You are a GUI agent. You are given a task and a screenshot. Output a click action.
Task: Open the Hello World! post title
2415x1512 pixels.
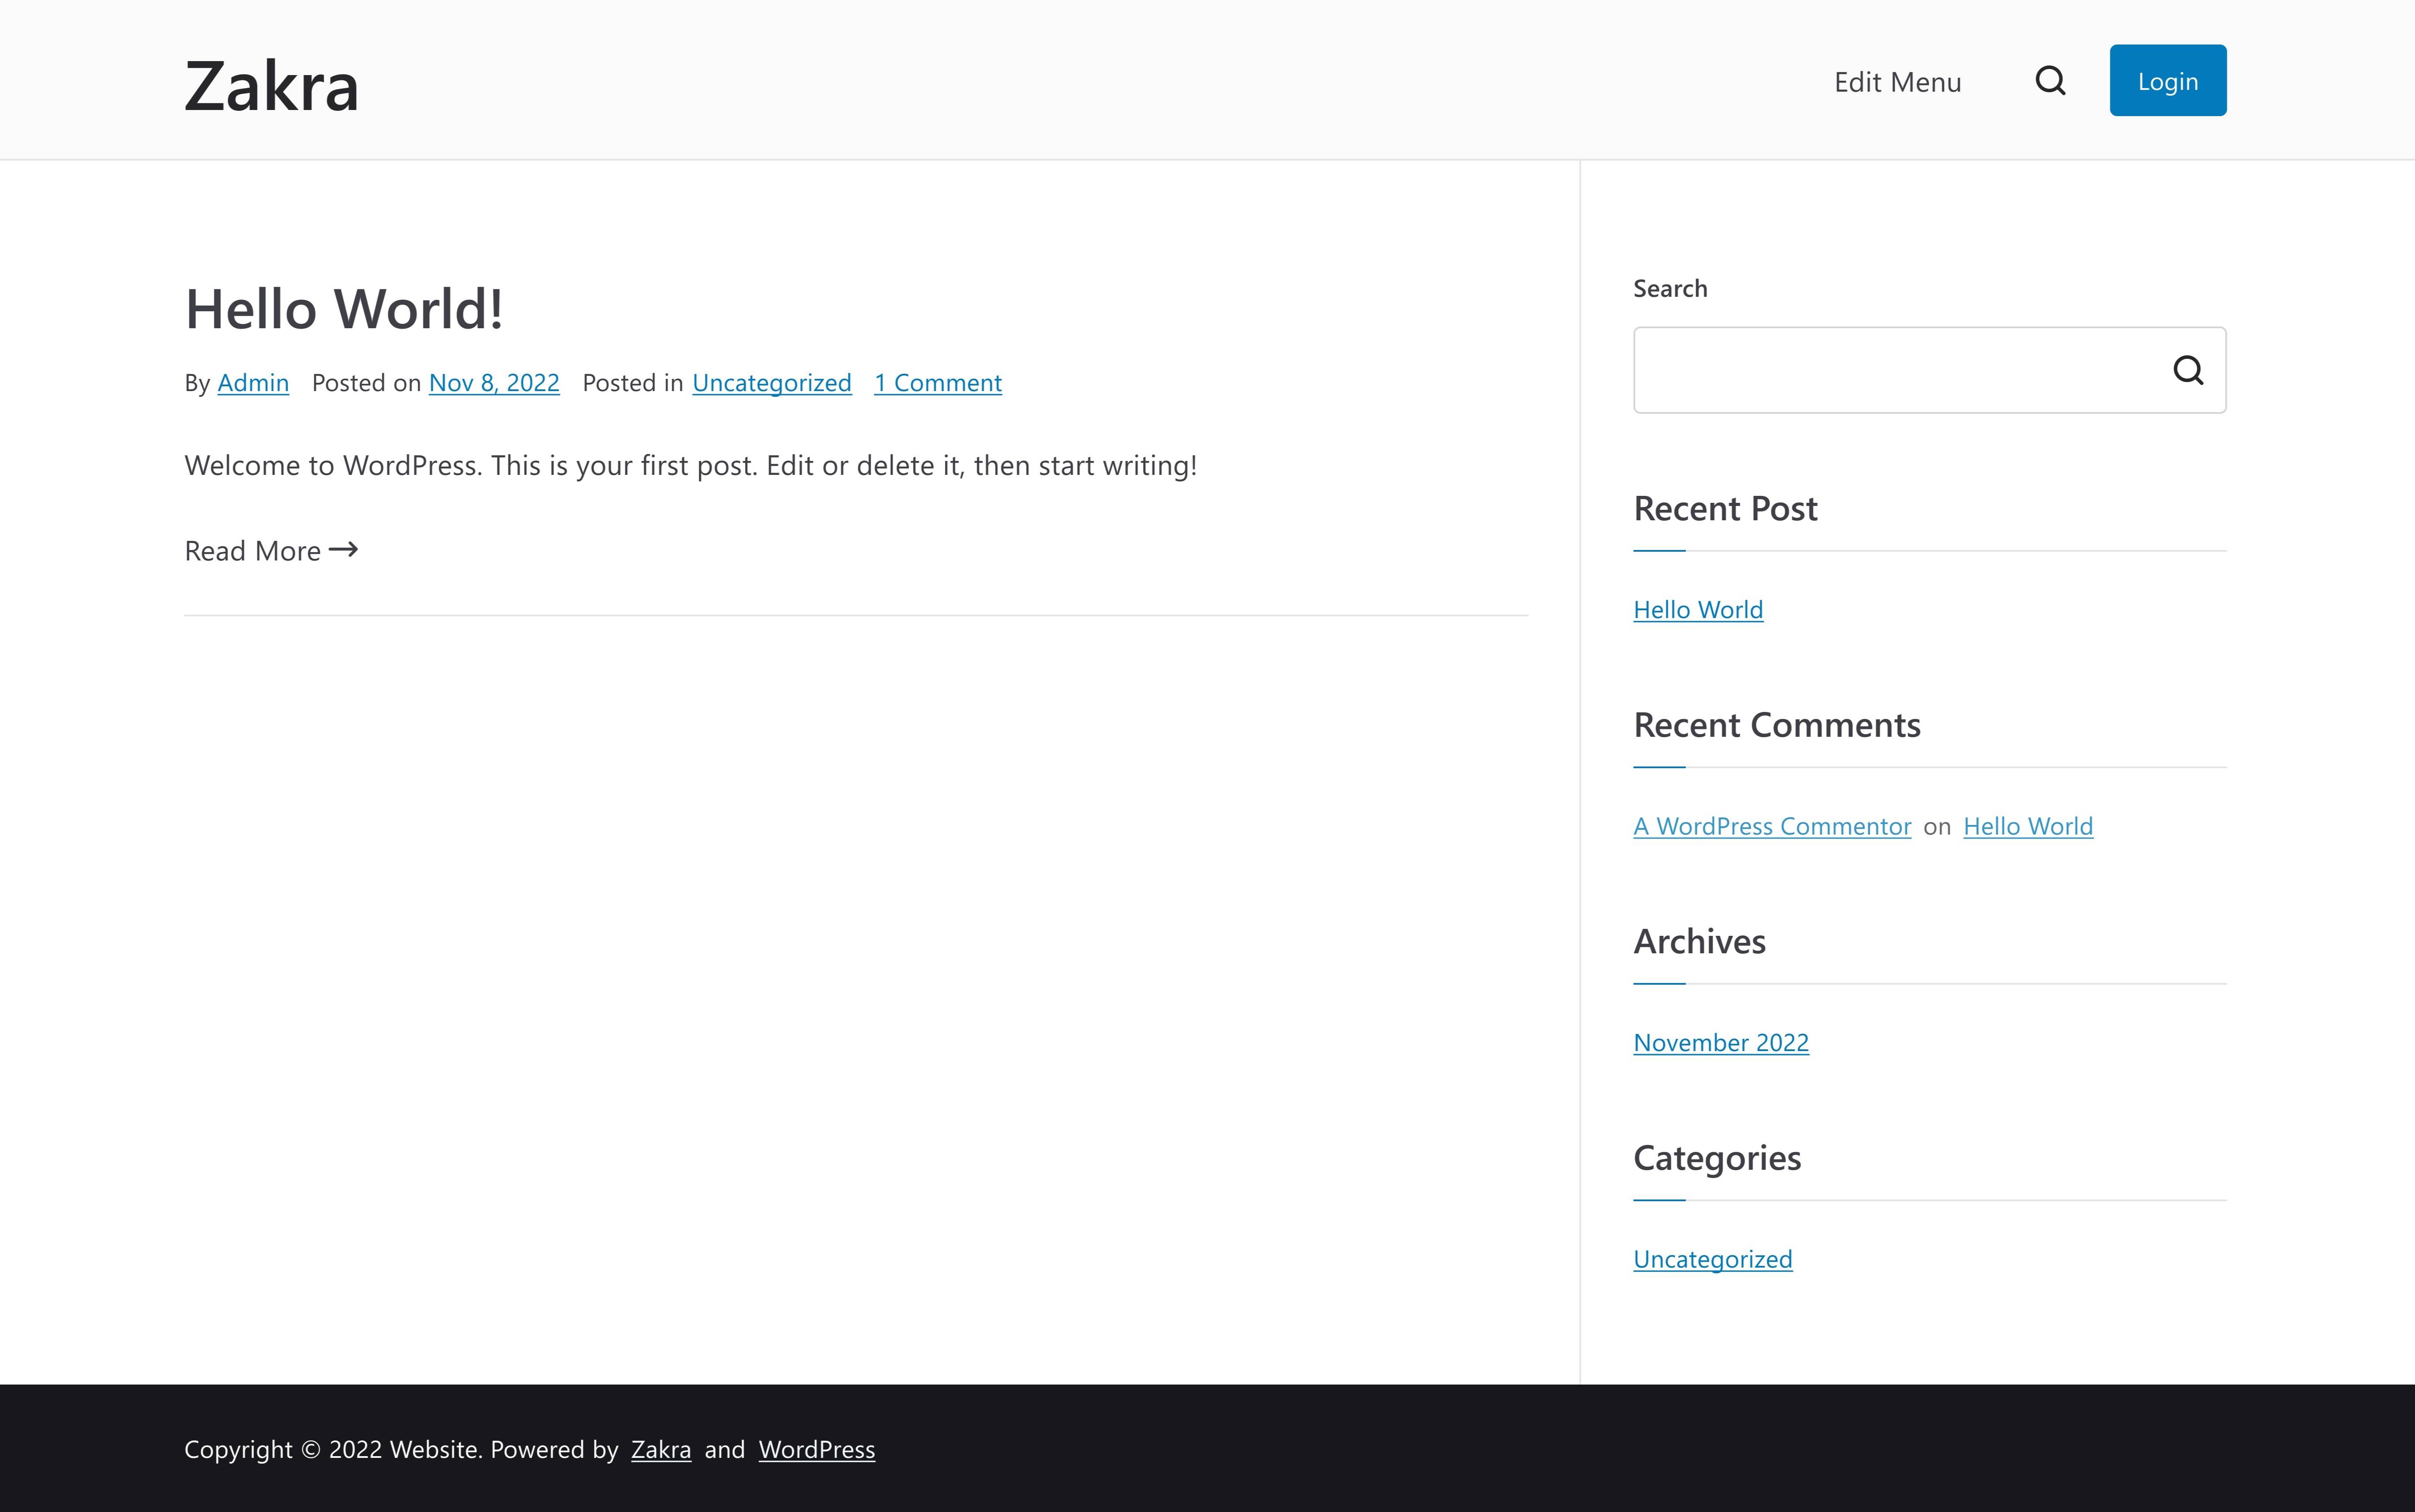tap(344, 308)
